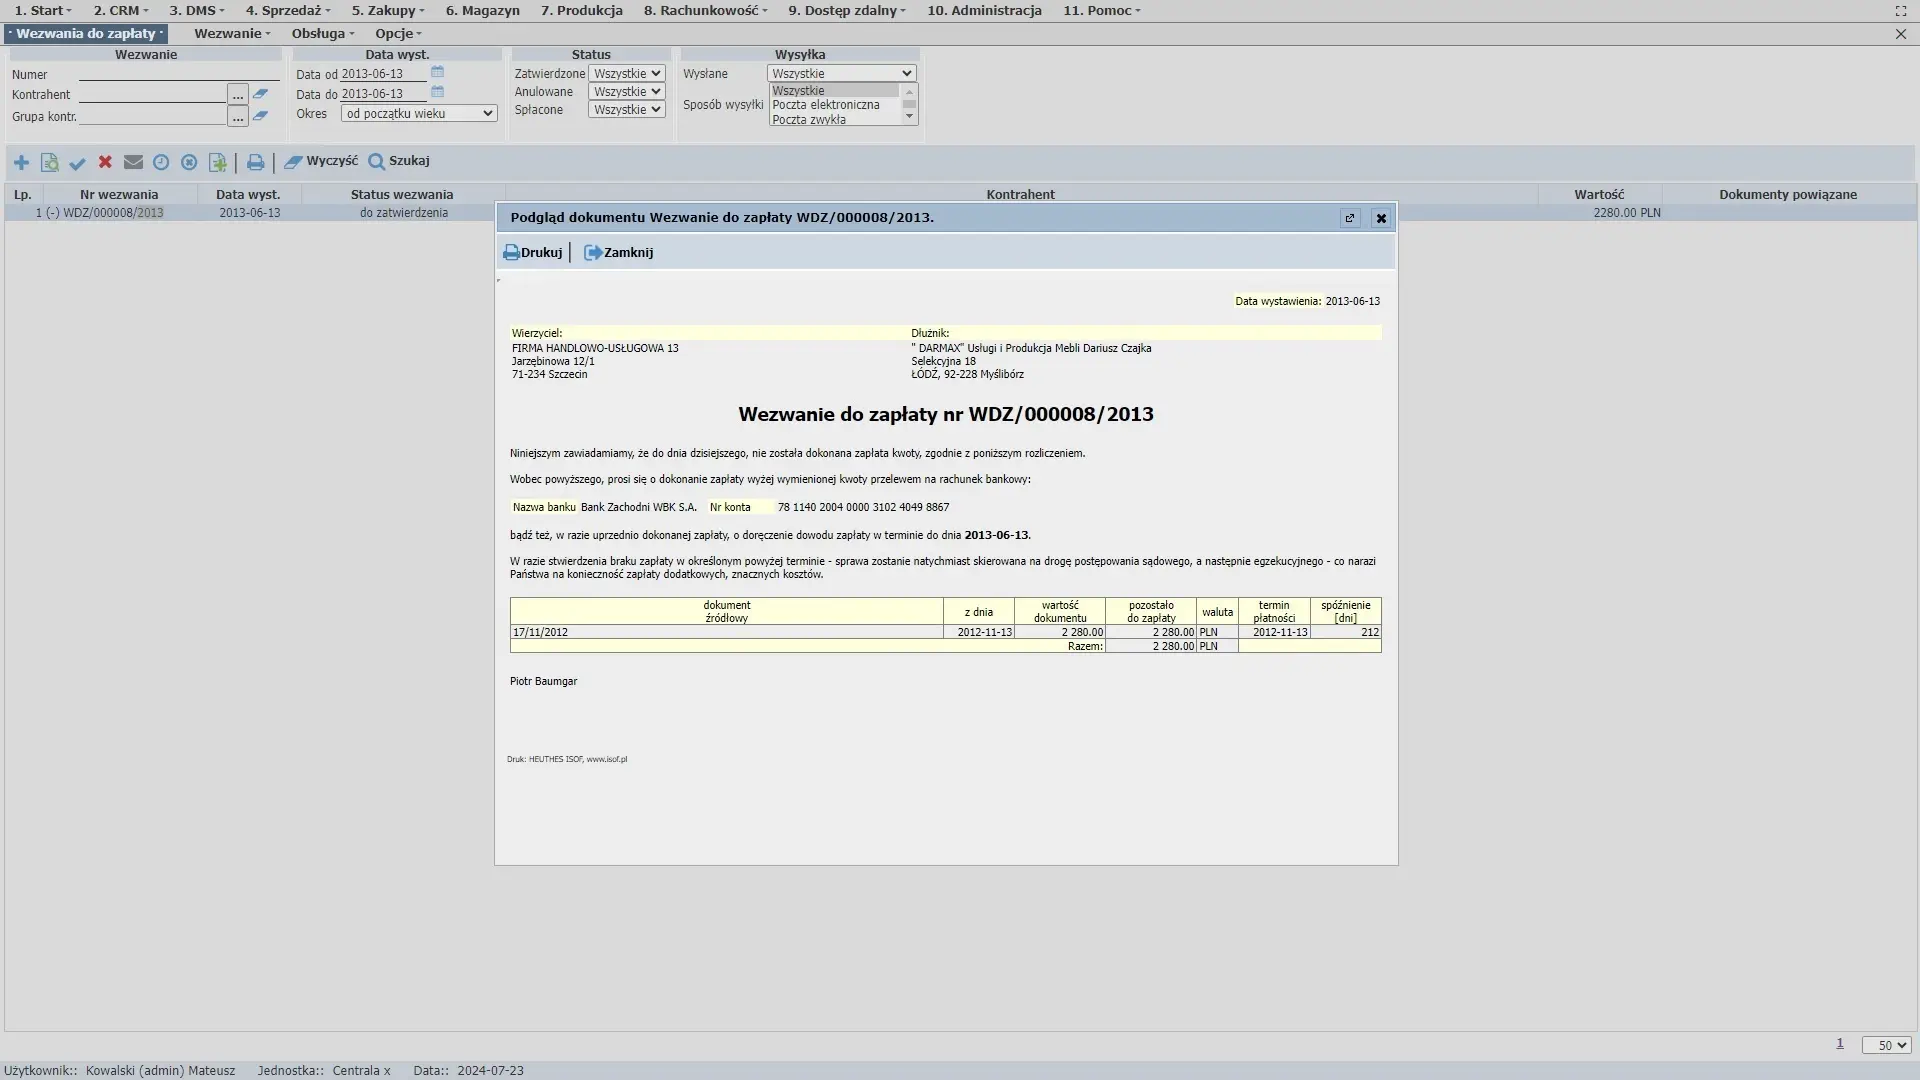The width and height of the screenshot is (1920, 1080).
Task: Clear Kontrahent field with eraser icon
Action: pos(260,94)
